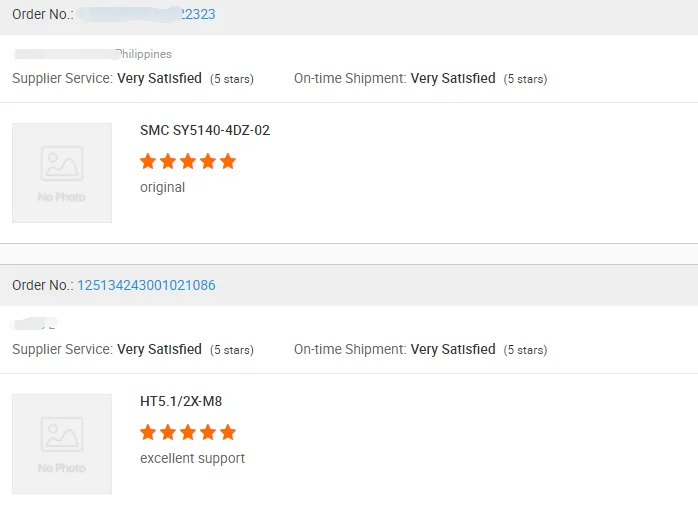
Task: Click the "original" review comment
Action: [162, 187]
